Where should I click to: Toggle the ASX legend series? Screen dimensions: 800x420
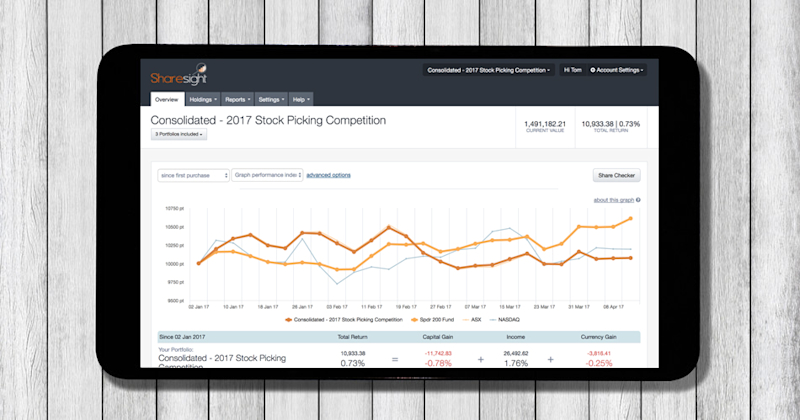point(472,320)
